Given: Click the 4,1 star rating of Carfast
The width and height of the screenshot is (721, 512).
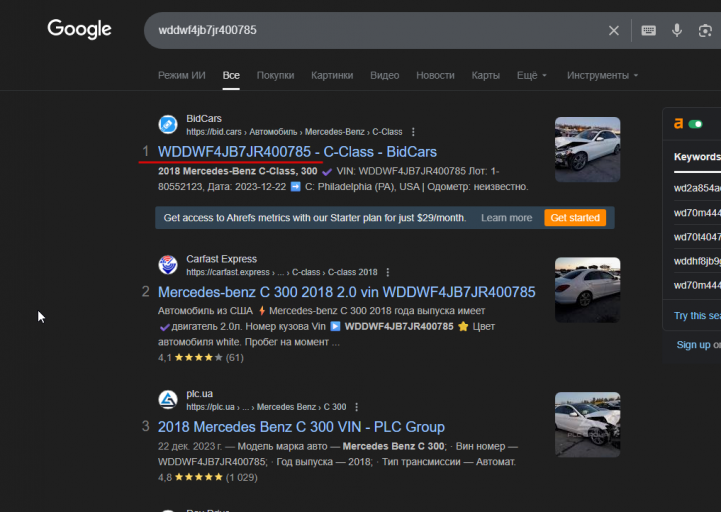Looking at the screenshot, I should pos(200,357).
